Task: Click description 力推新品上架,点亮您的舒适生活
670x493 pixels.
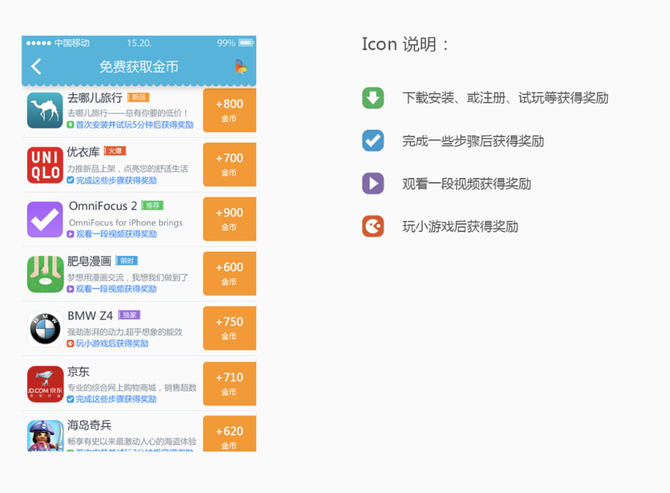Action: point(128,168)
